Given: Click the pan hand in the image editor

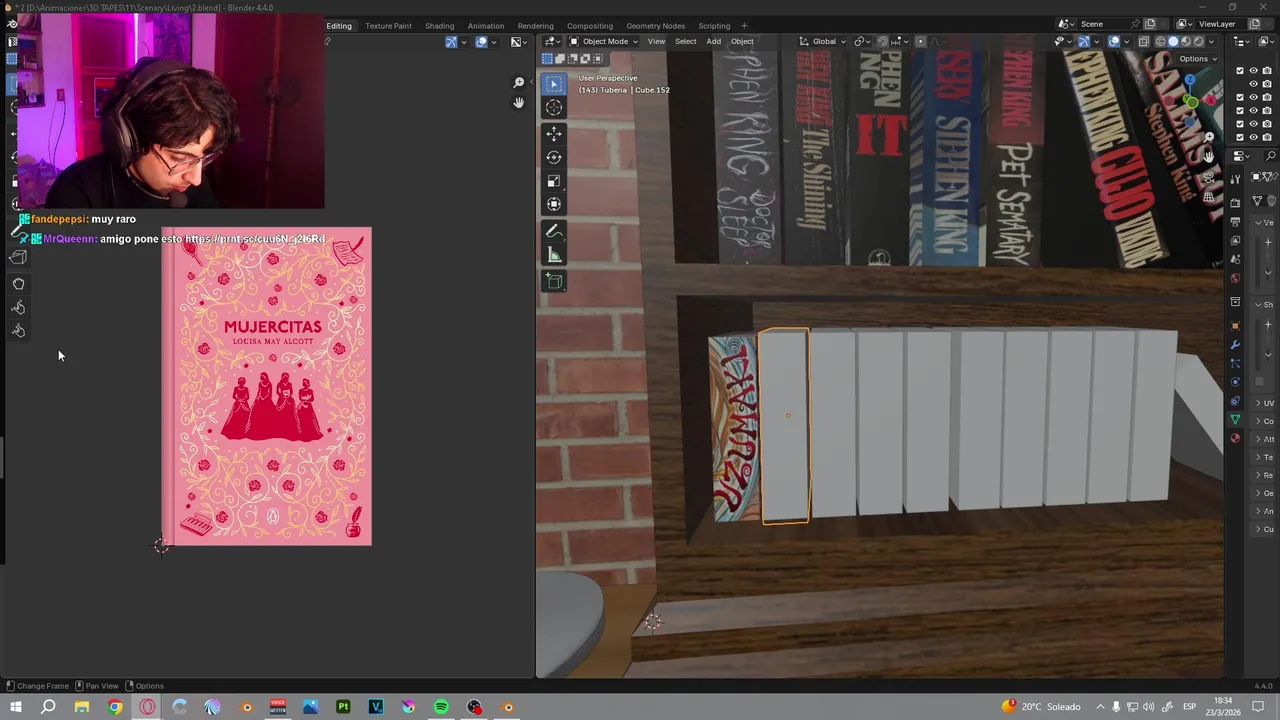Looking at the screenshot, I should click(x=518, y=103).
